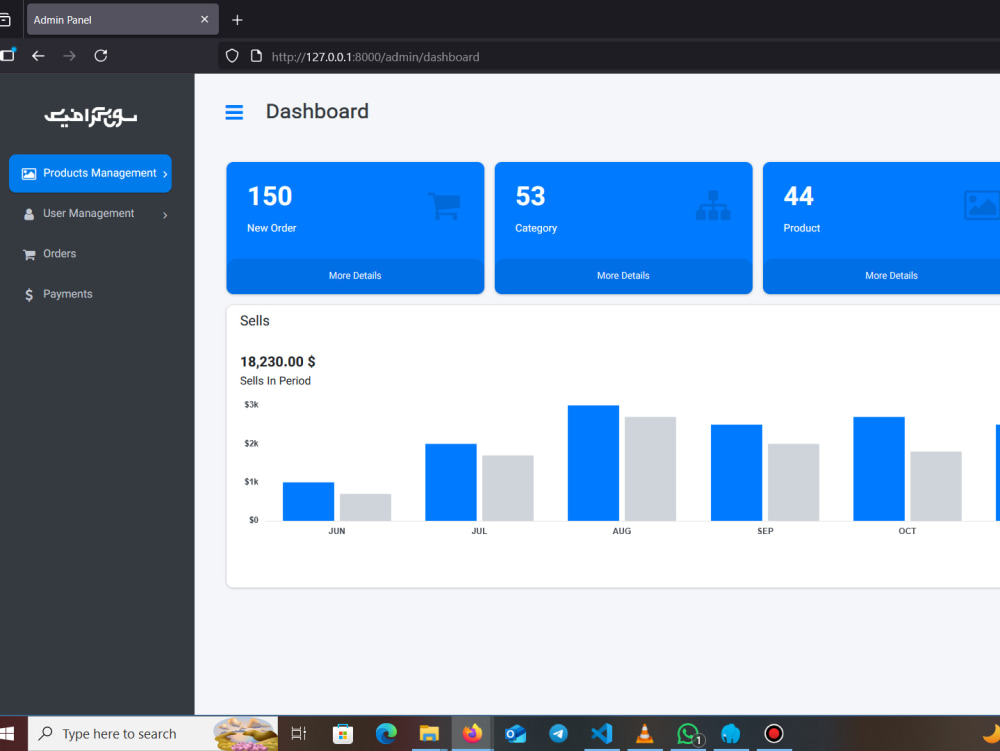Click the 18,230.00 $ sells total

tap(277, 361)
